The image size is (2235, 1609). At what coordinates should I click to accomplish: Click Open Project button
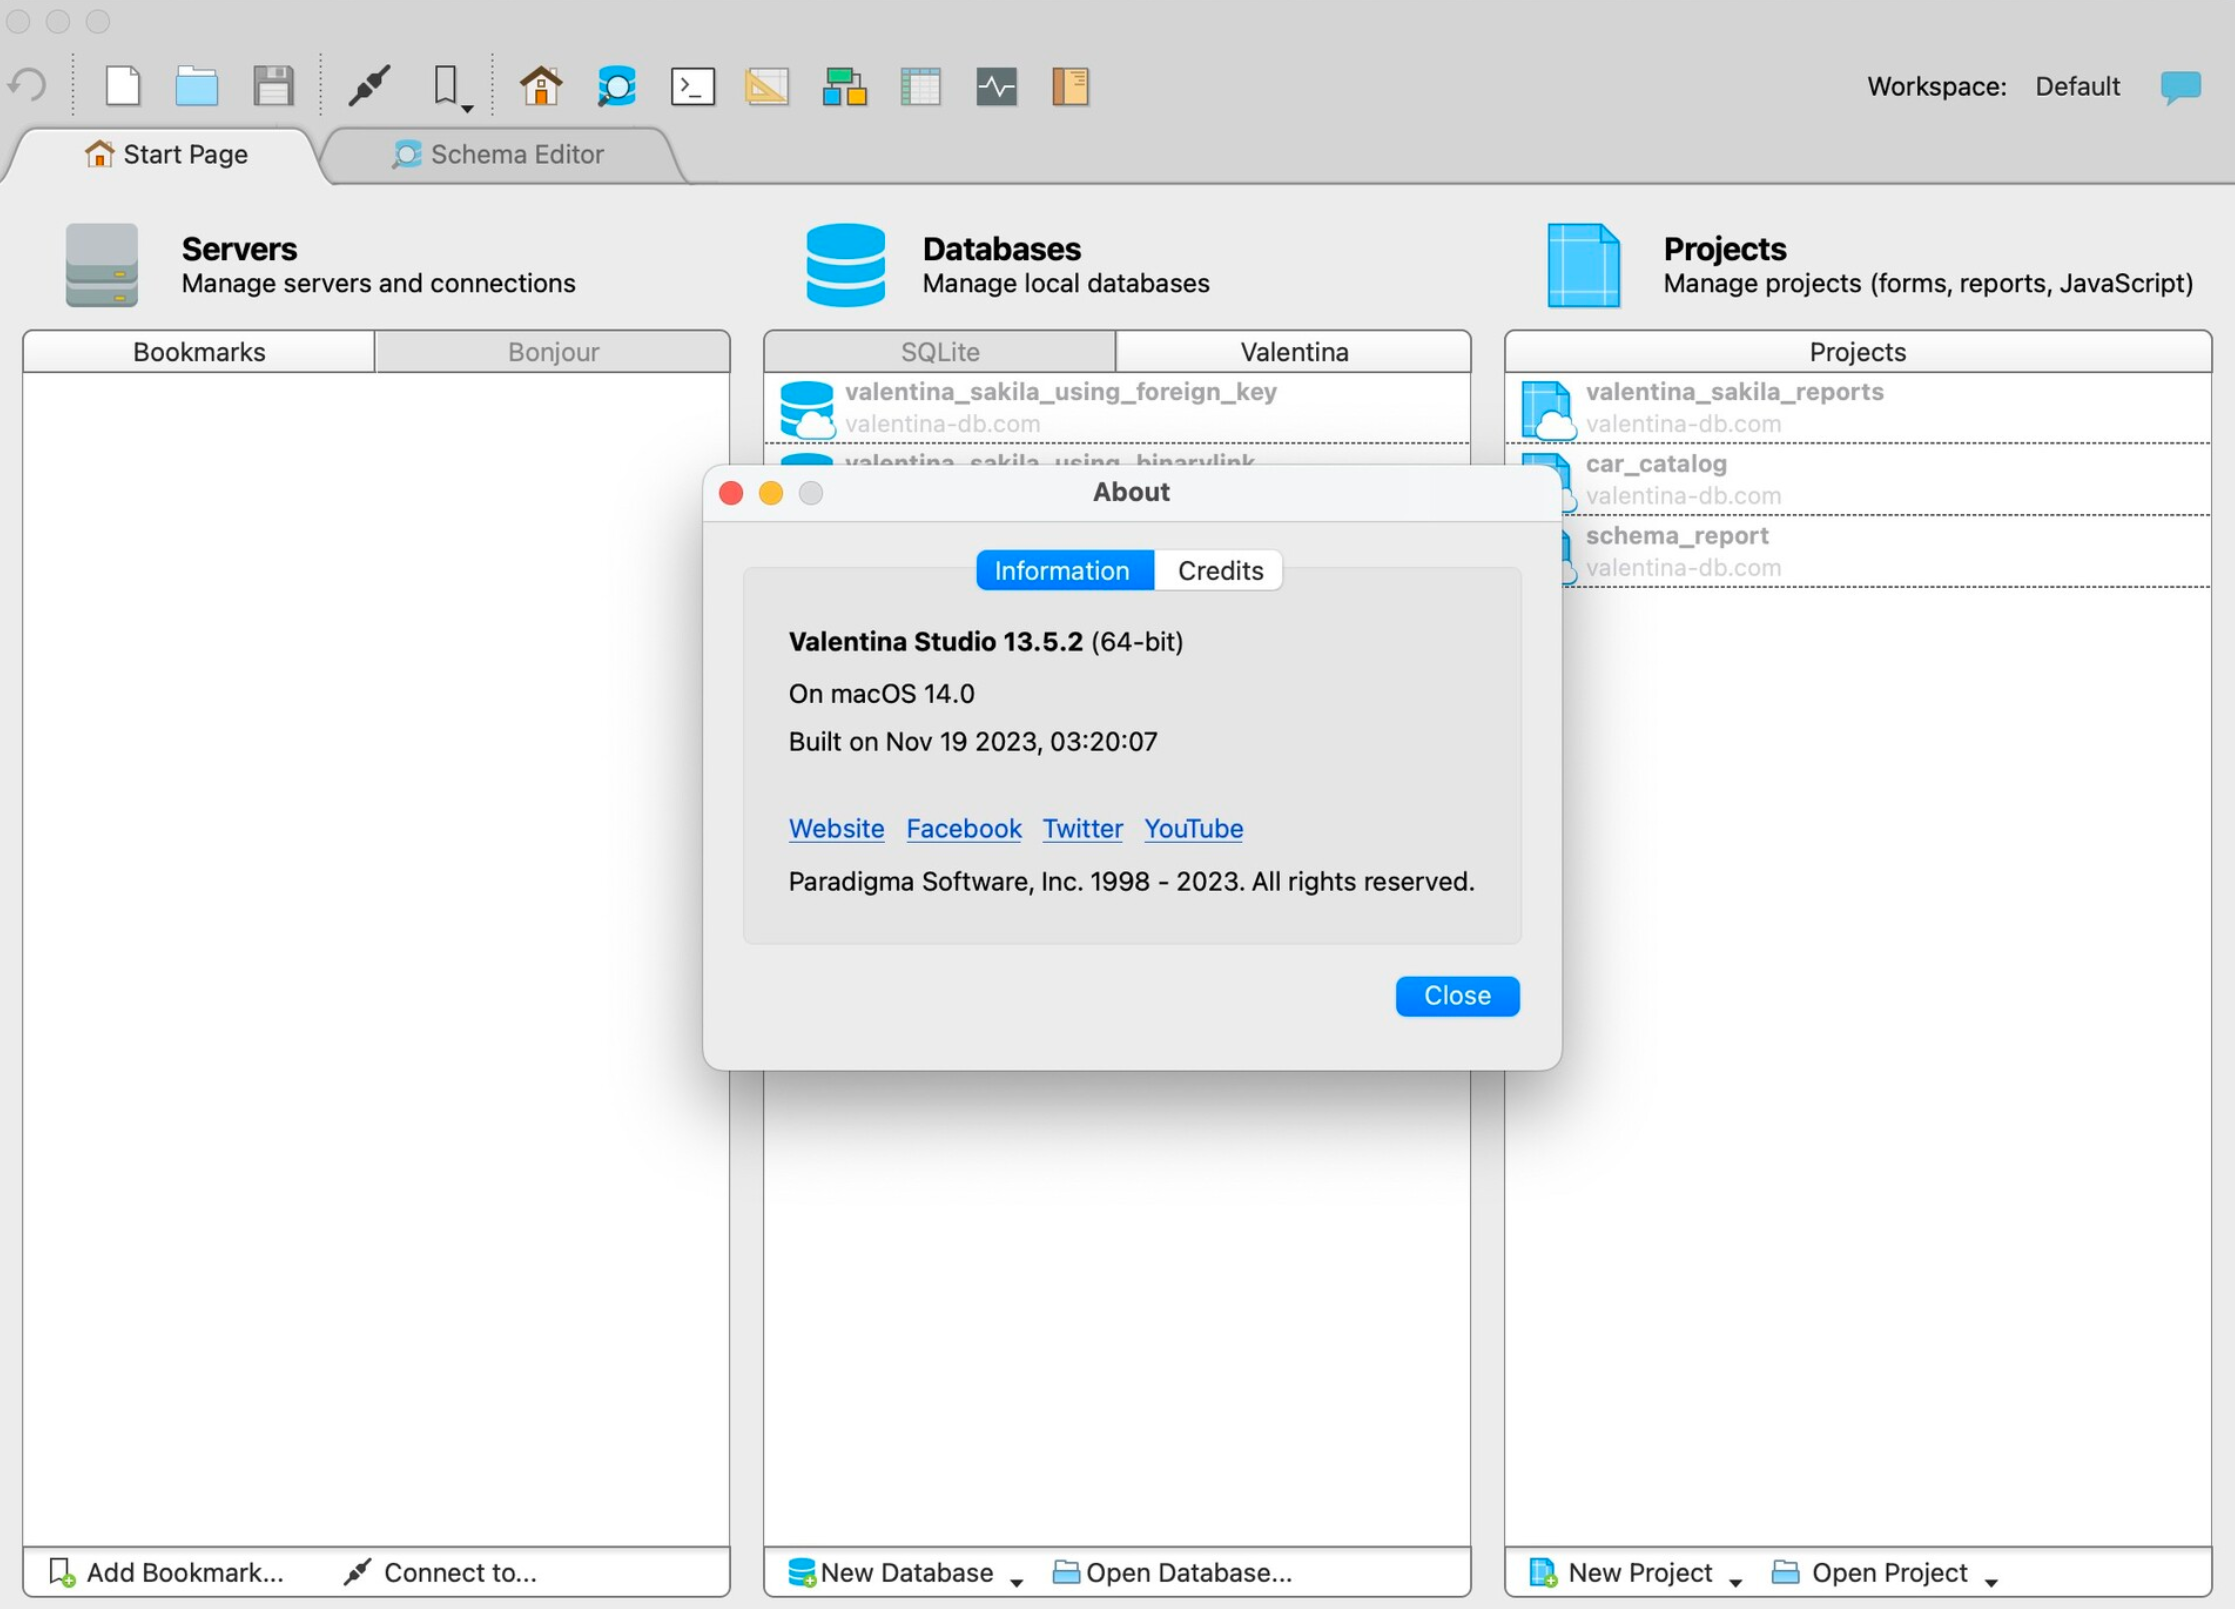click(1869, 1572)
